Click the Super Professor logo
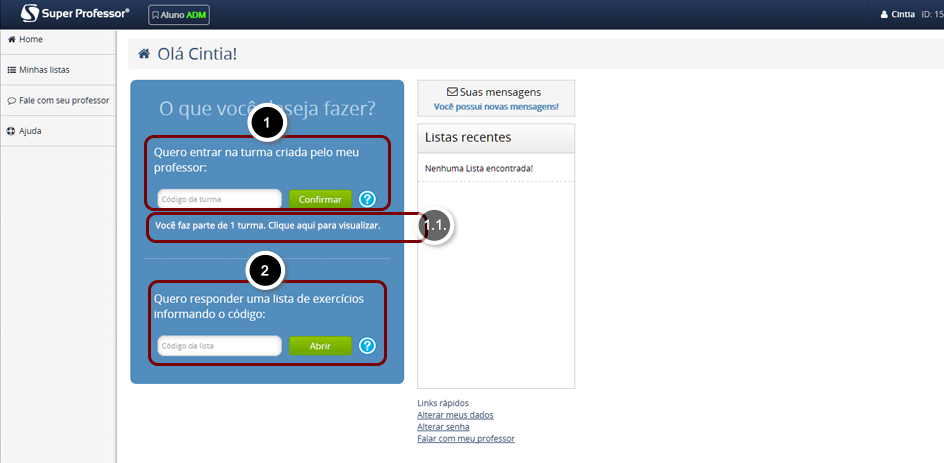This screenshot has width=944, height=463. 74,14
